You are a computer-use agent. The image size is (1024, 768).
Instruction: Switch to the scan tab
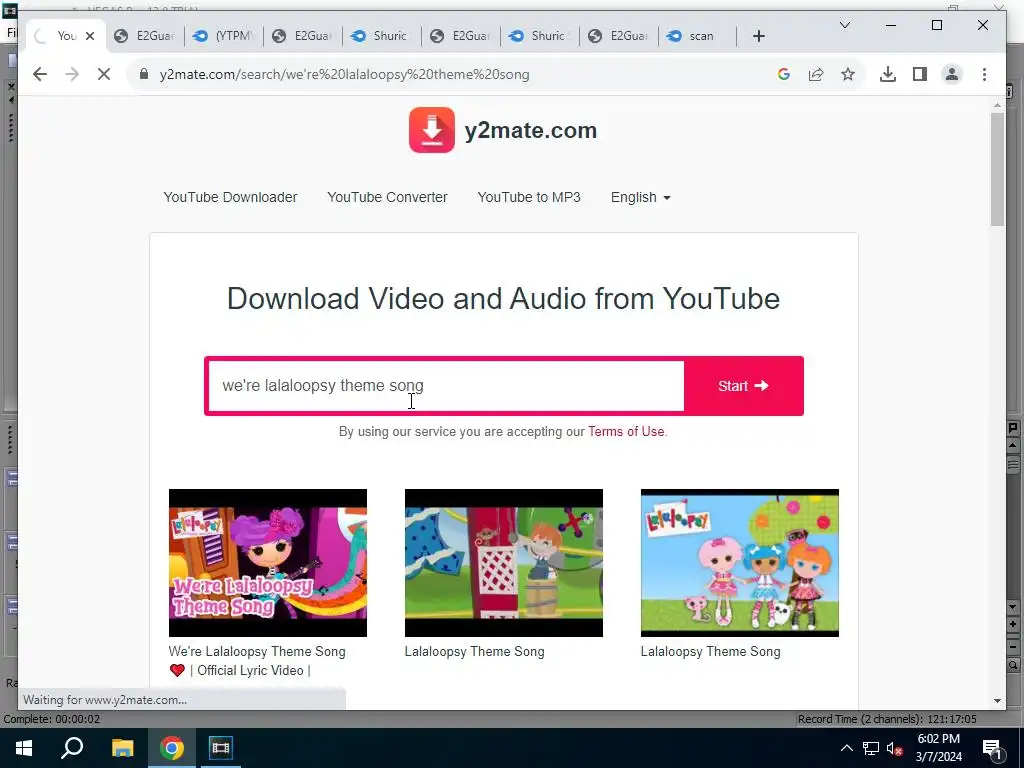point(698,36)
